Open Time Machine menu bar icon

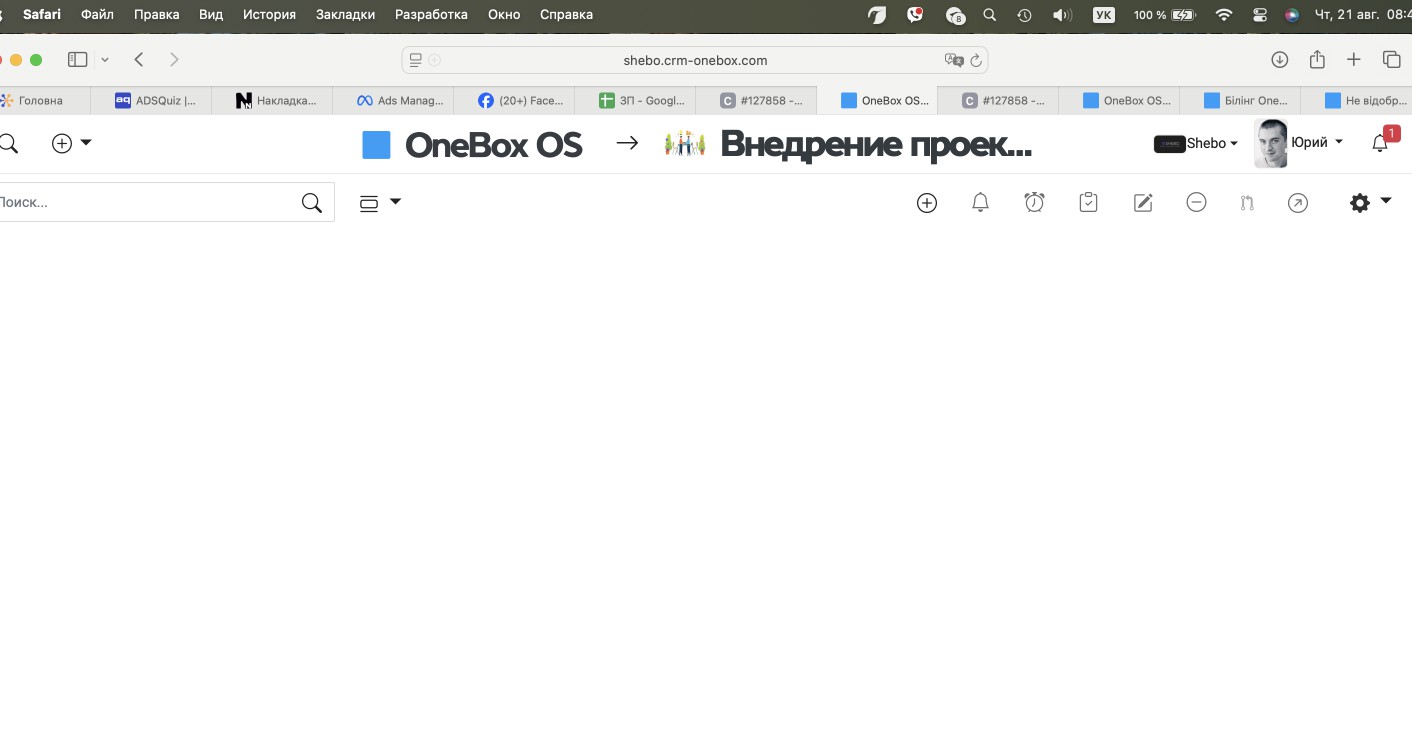point(1024,15)
